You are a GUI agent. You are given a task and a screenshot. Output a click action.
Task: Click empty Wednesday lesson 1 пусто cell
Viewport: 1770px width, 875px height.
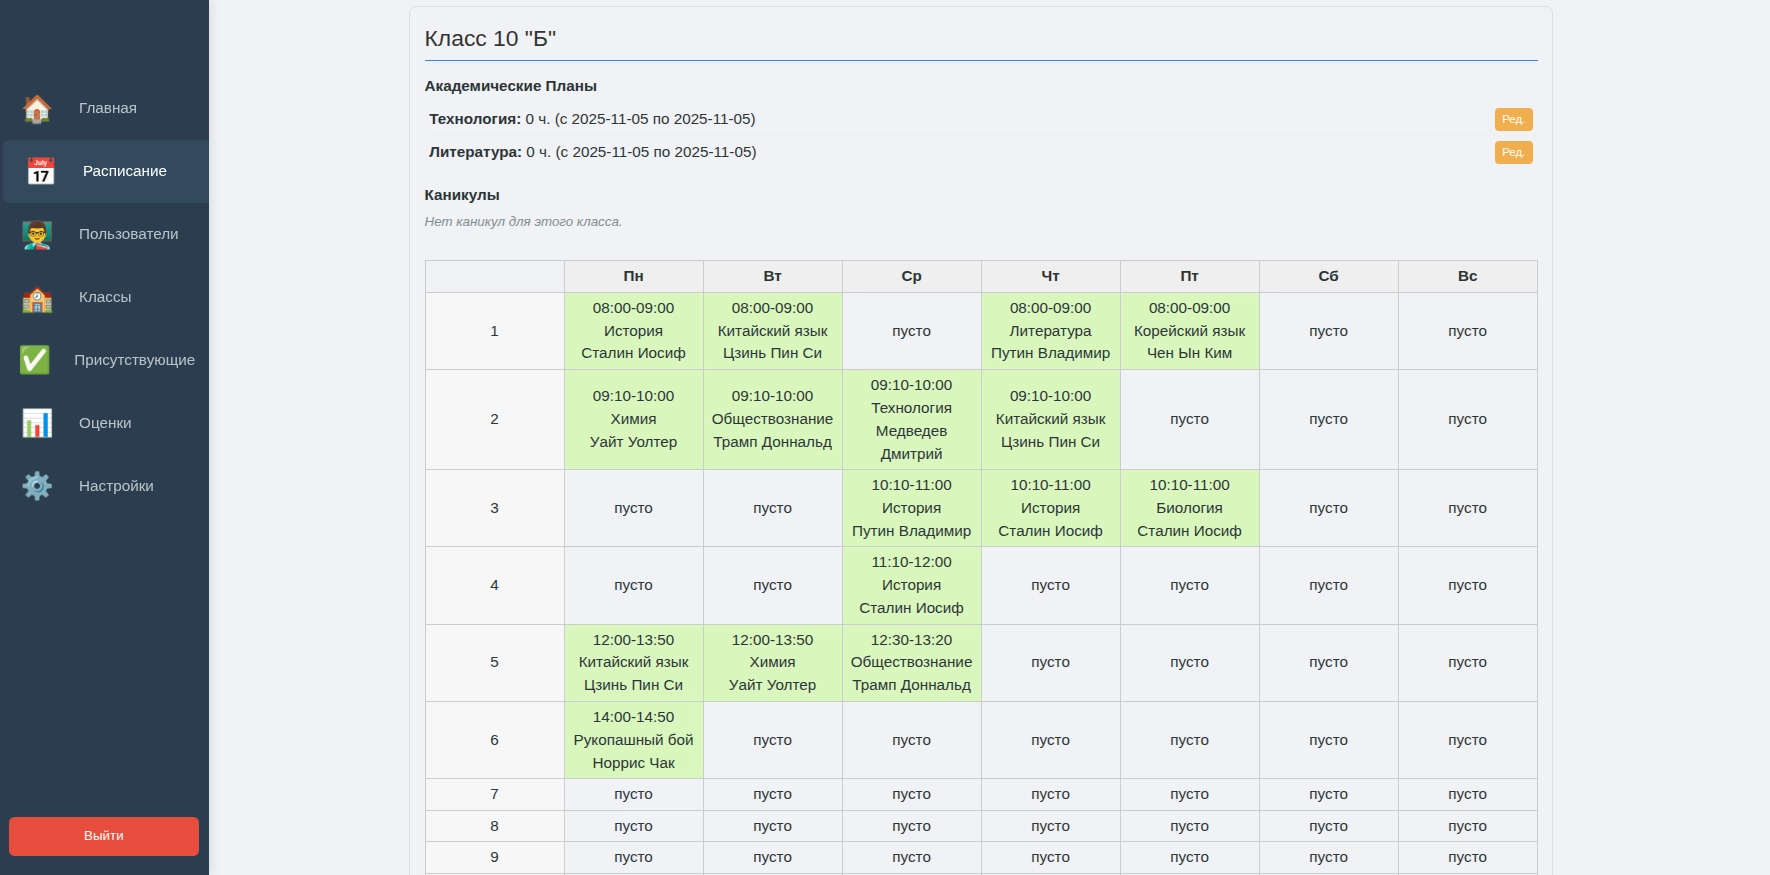[912, 331]
